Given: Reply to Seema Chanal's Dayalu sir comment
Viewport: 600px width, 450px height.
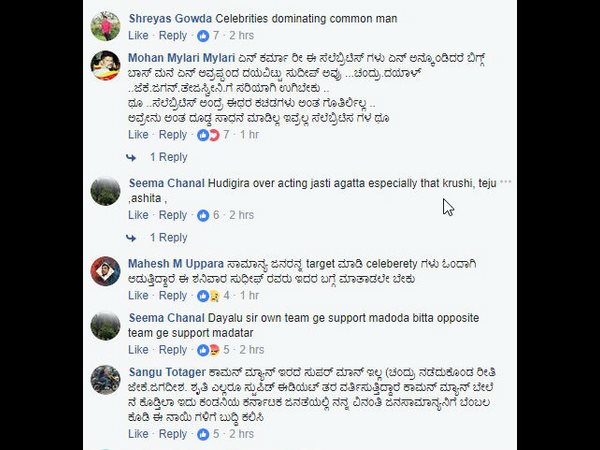Looking at the screenshot, I should pos(173,350).
